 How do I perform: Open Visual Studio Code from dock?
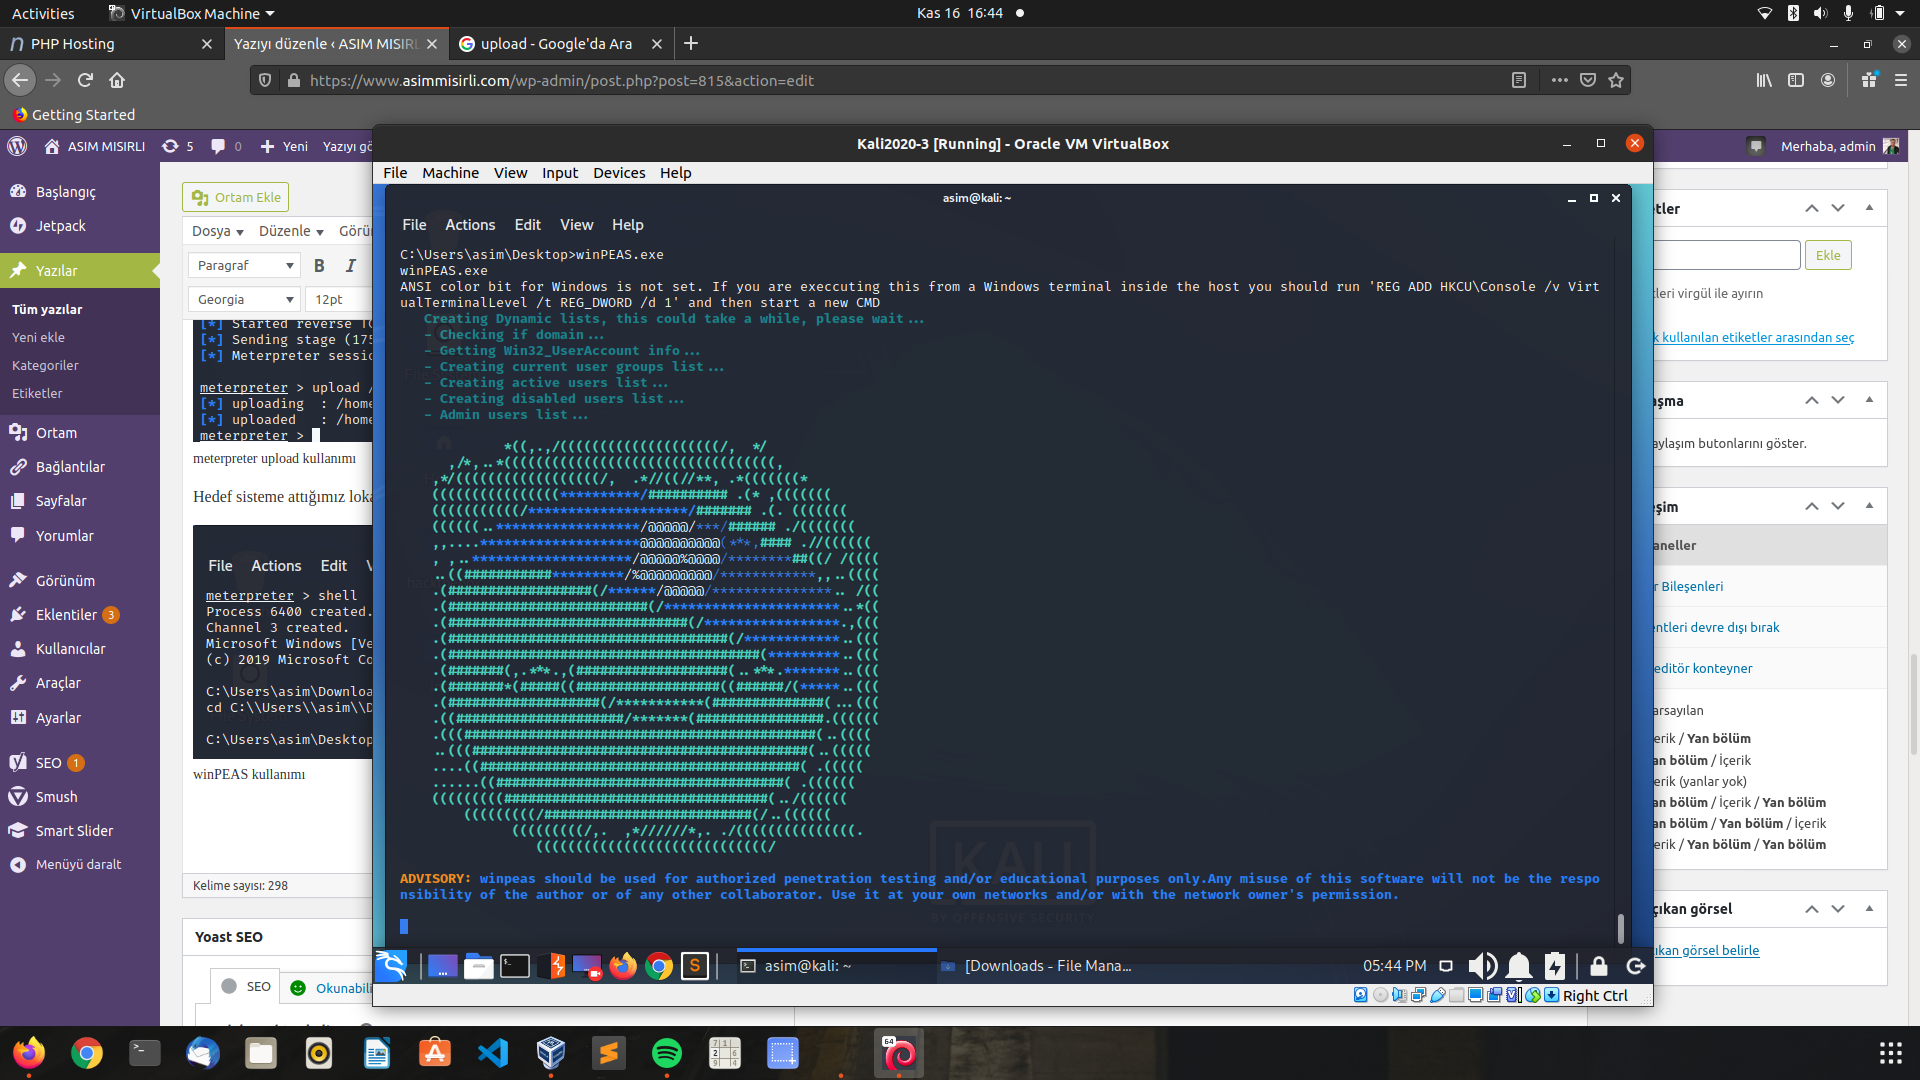493,1053
